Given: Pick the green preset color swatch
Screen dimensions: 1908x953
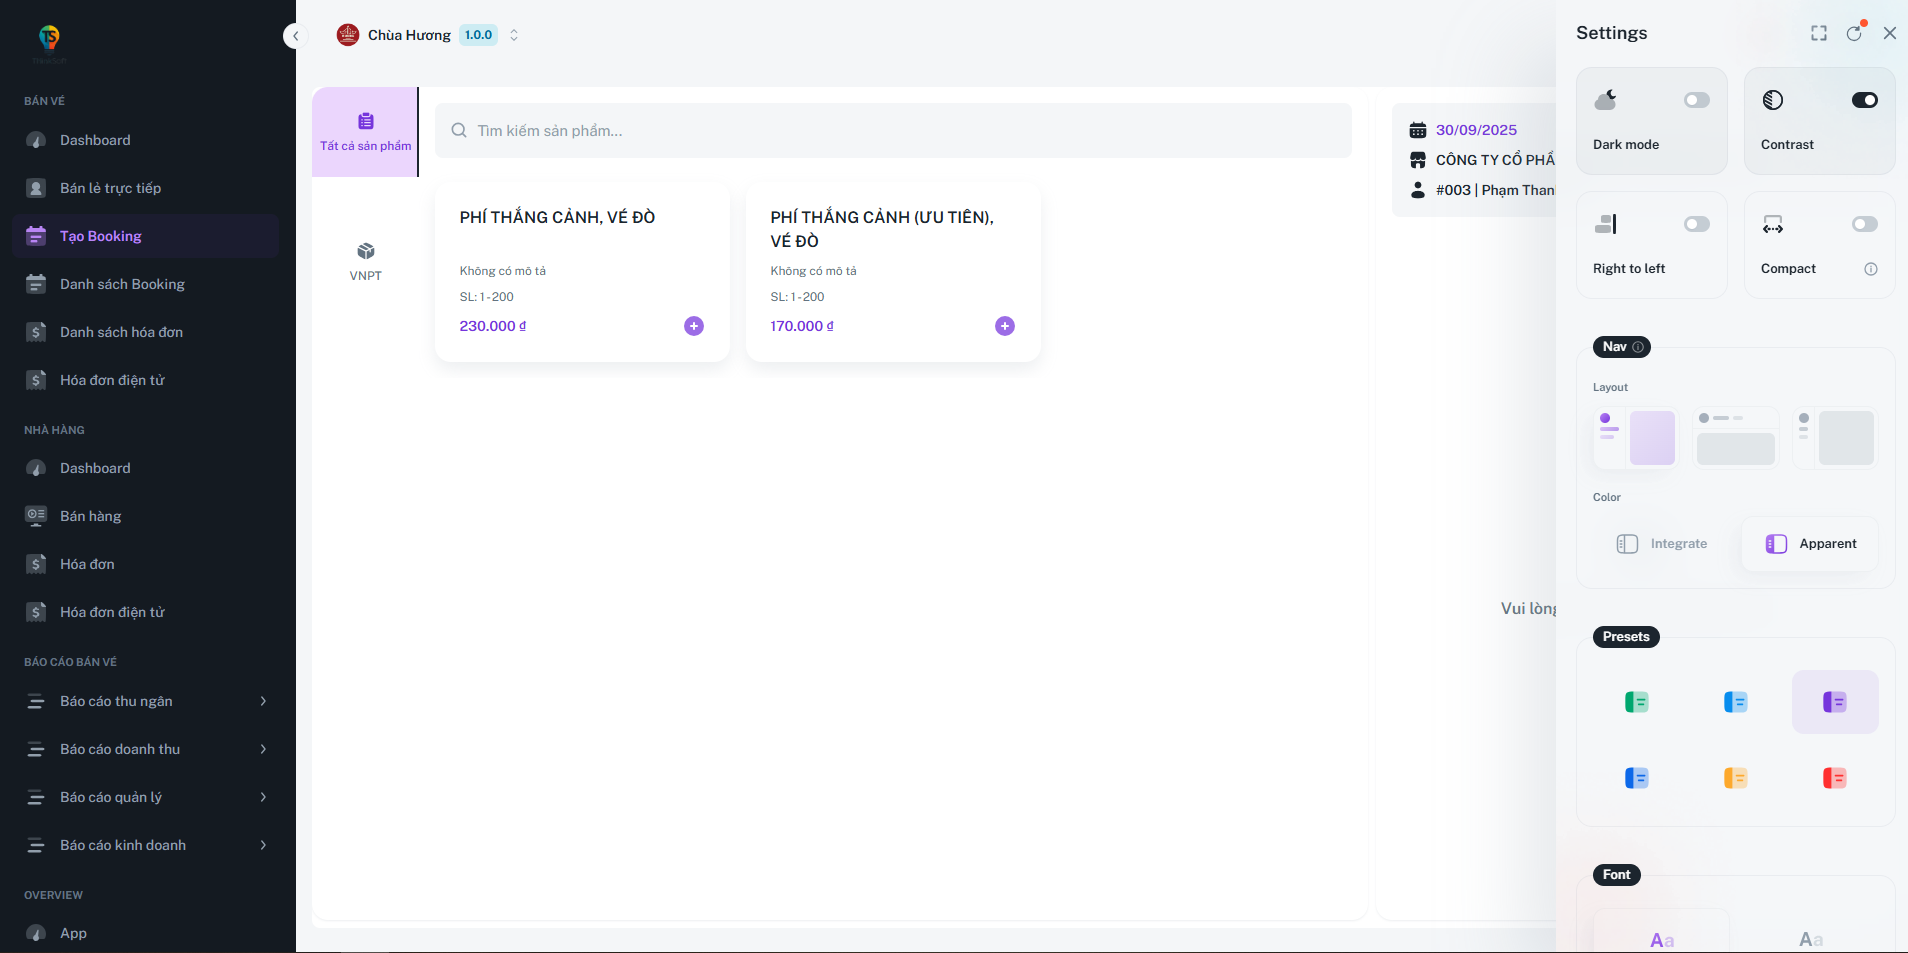Looking at the screenshot, I should pyautogui.click(x=1634, y=701).
